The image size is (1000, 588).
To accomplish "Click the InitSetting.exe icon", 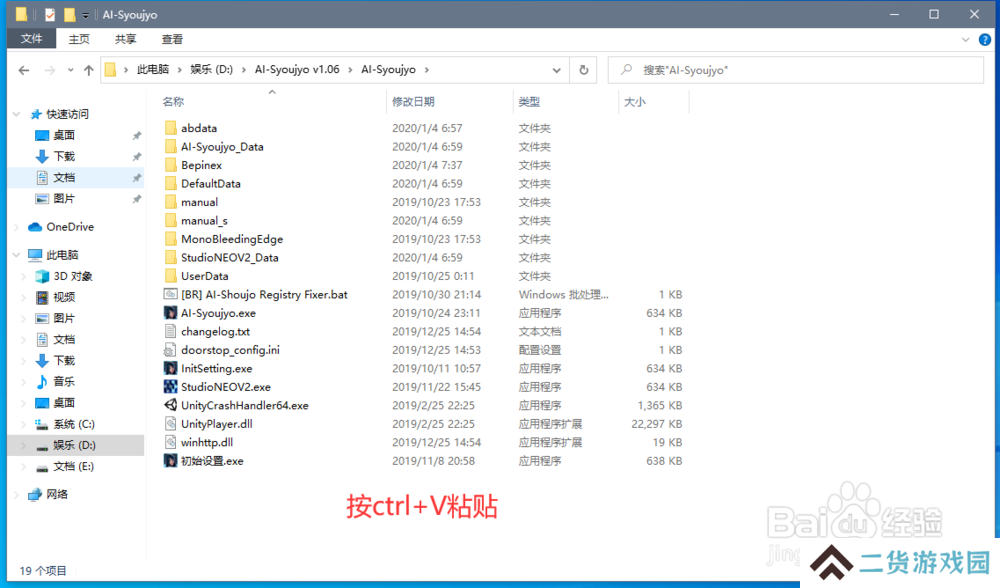I will [170, 369].
